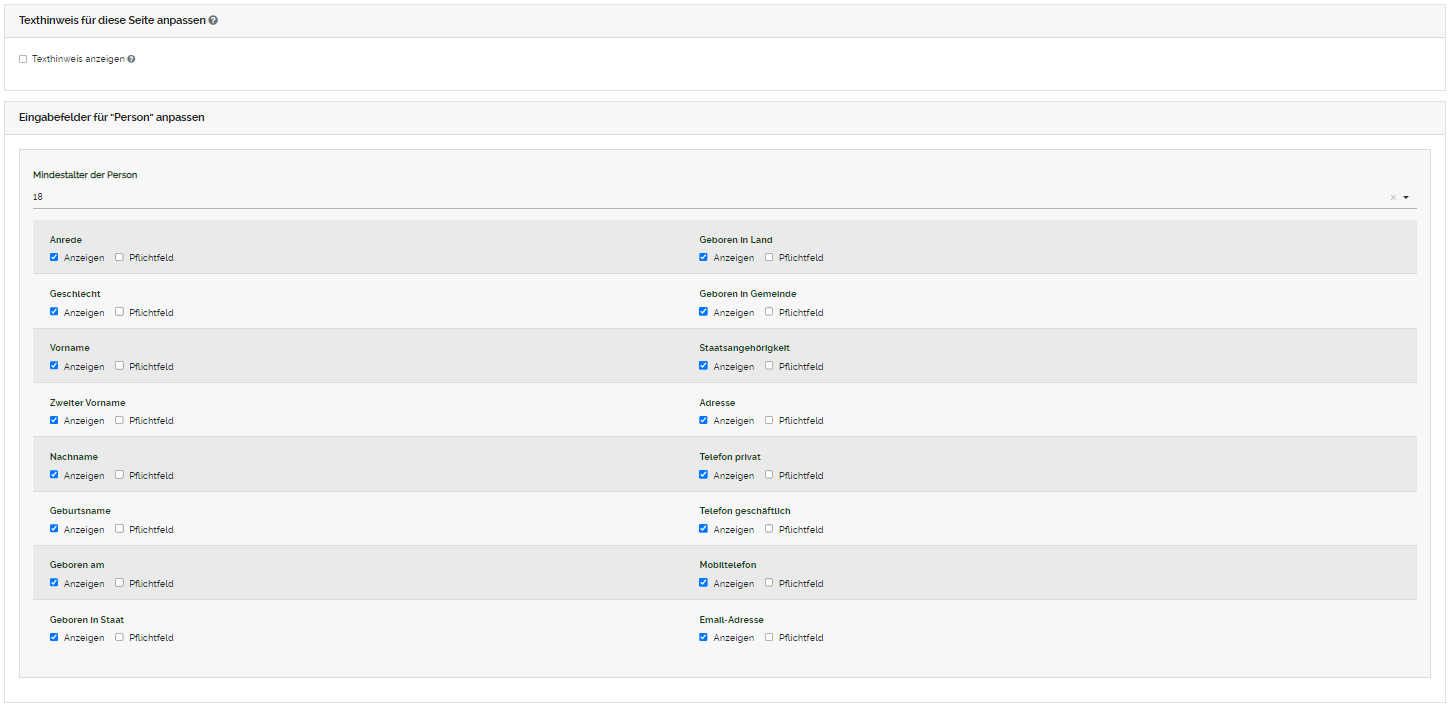Hide the Geburtsname field via Anzeigen
Image resolution: width=1452 pixels, height=707 pixels.
point(54,529)
